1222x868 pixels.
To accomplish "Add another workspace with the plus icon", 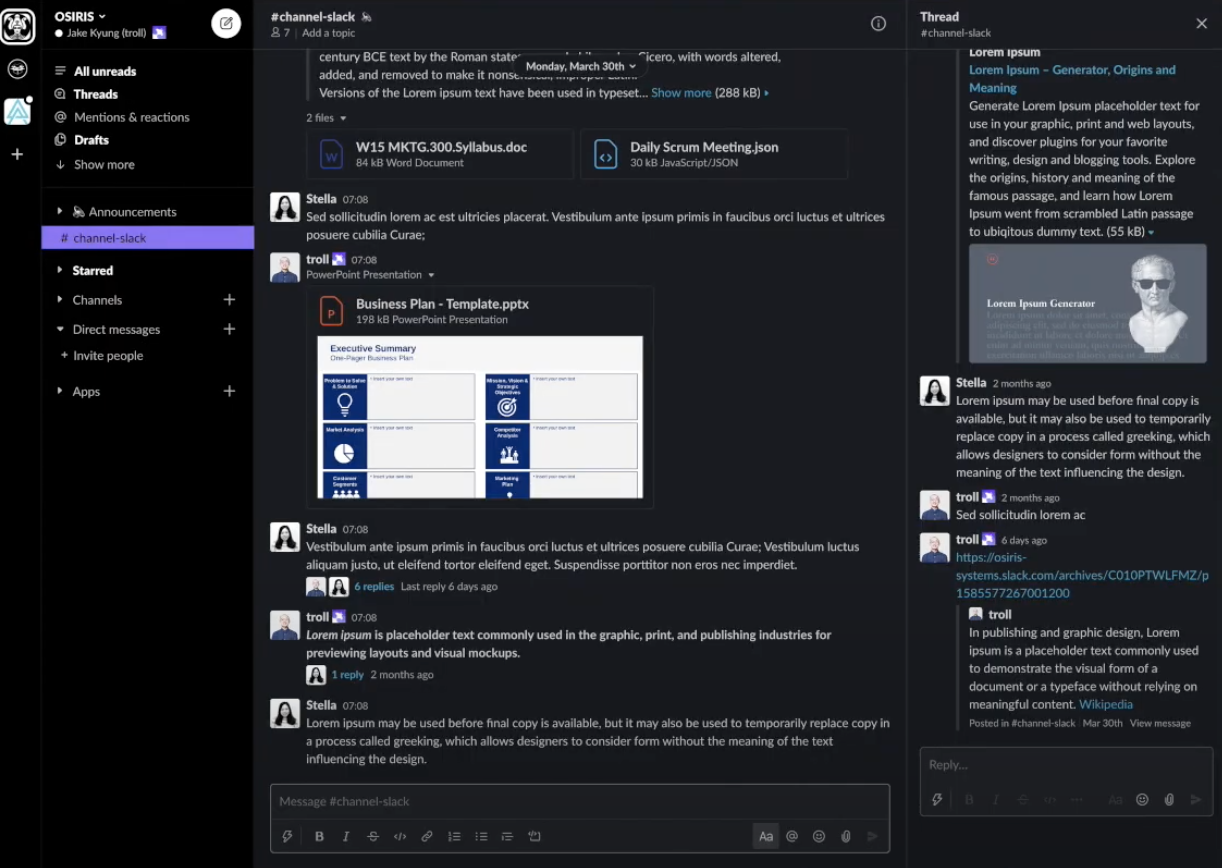I will [x=17, y=154].
